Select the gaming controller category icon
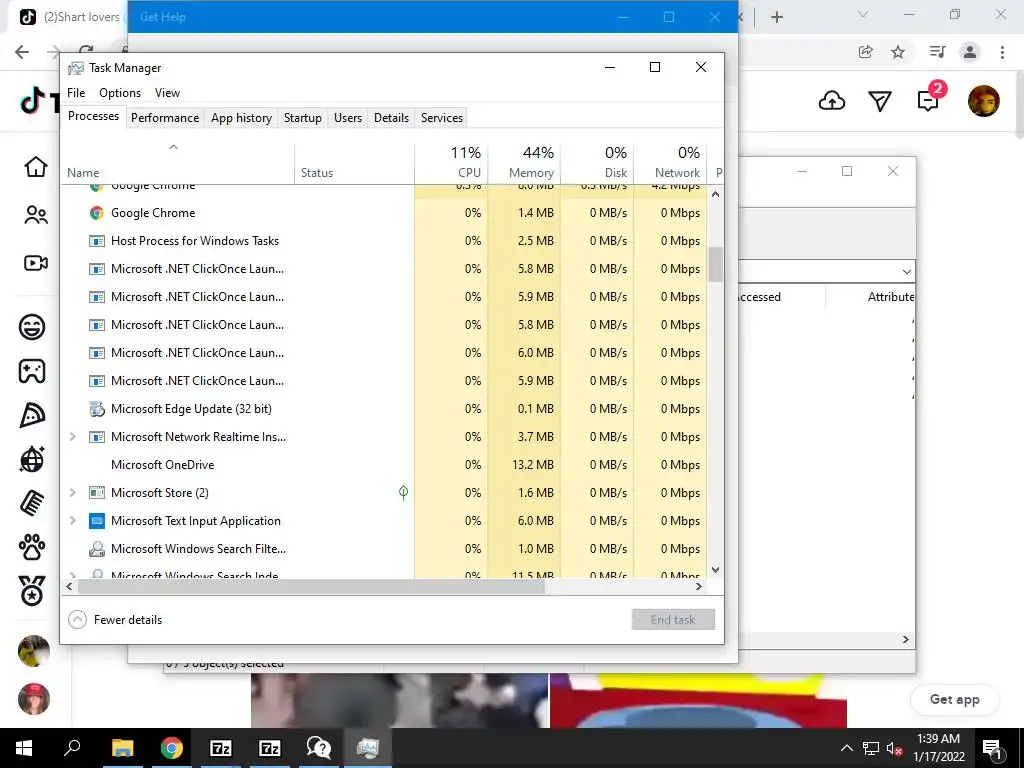 [x=32, y=371]
